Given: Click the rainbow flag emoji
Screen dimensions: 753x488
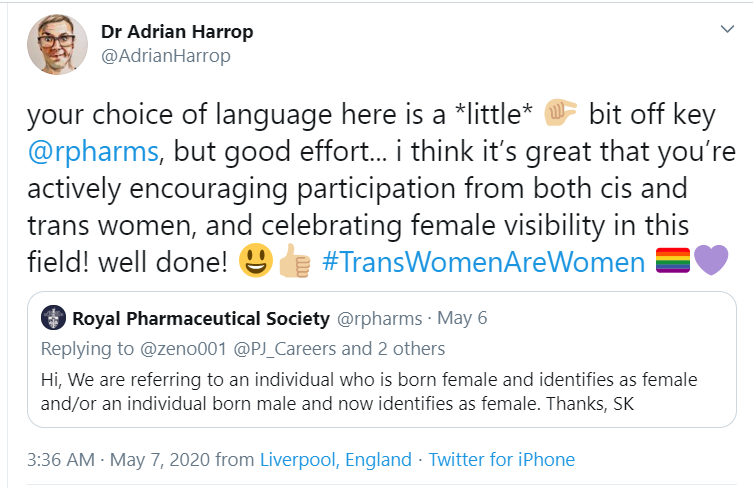Looking at the screenshot, I should pyautogui.click(x=673, y=260).
